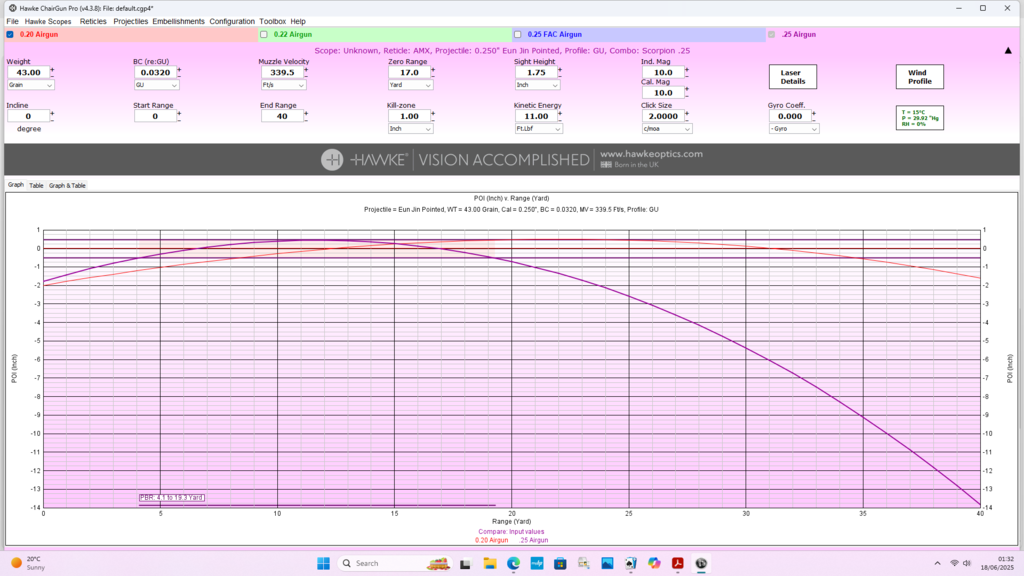
Task: Click the Kill-zone field 1.00
Action: [409, 116]
